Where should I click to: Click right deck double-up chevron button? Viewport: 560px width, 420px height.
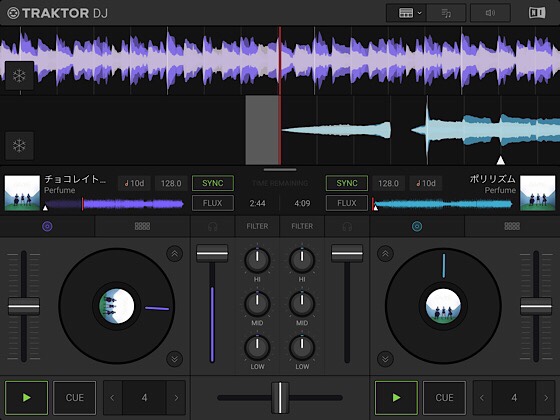click(385, 254)
